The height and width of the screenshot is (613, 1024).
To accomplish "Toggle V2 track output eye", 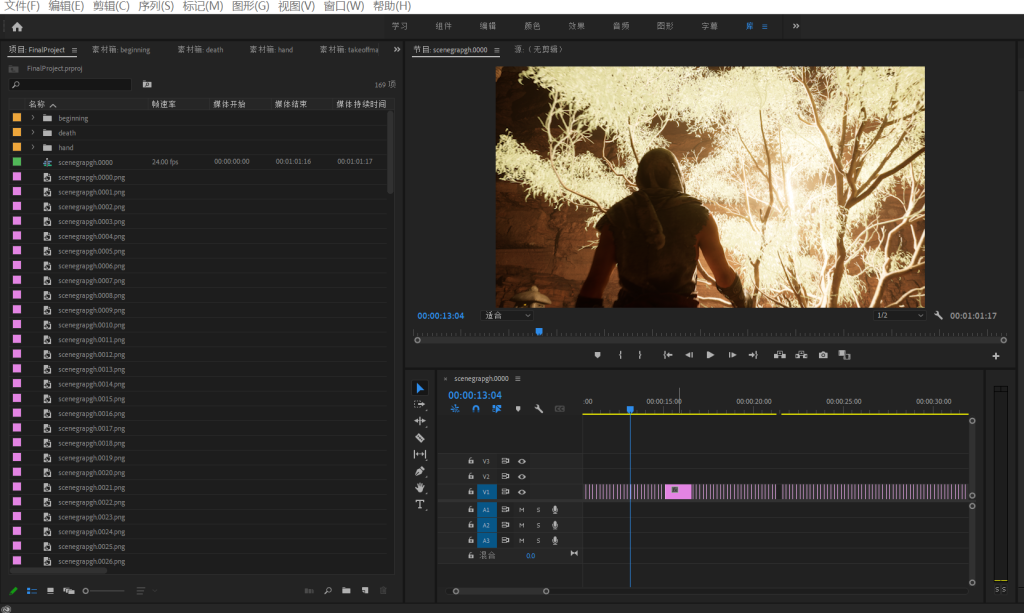I will click(x=522, y=477).
